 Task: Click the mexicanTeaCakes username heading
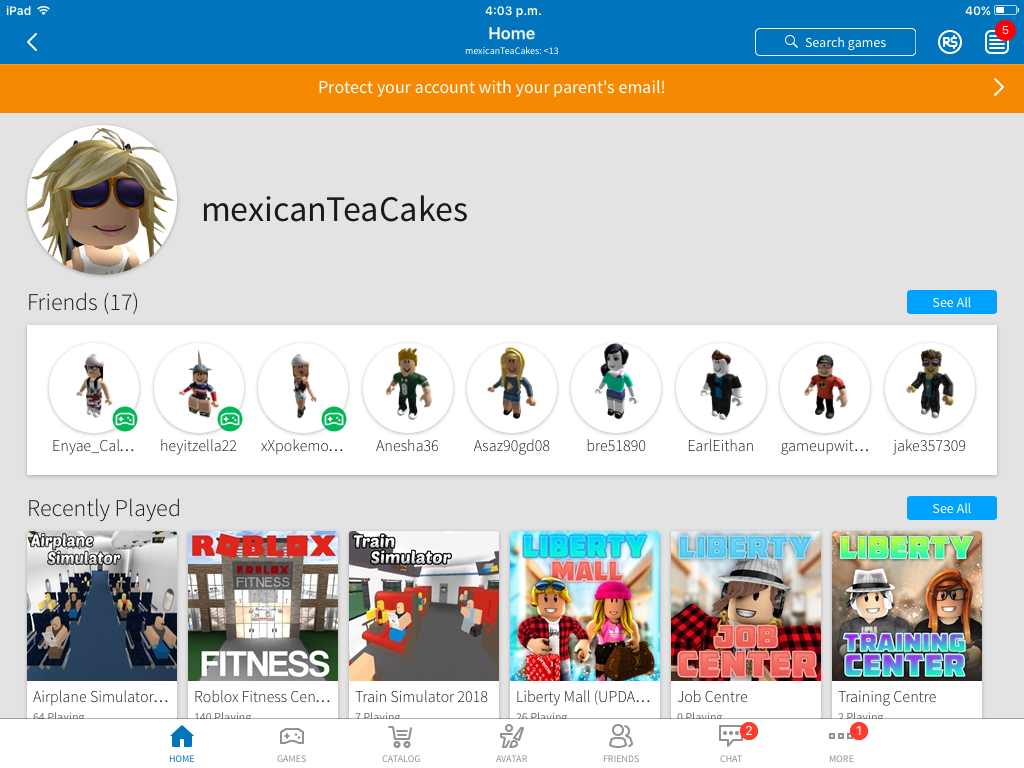tap(334, 210)
